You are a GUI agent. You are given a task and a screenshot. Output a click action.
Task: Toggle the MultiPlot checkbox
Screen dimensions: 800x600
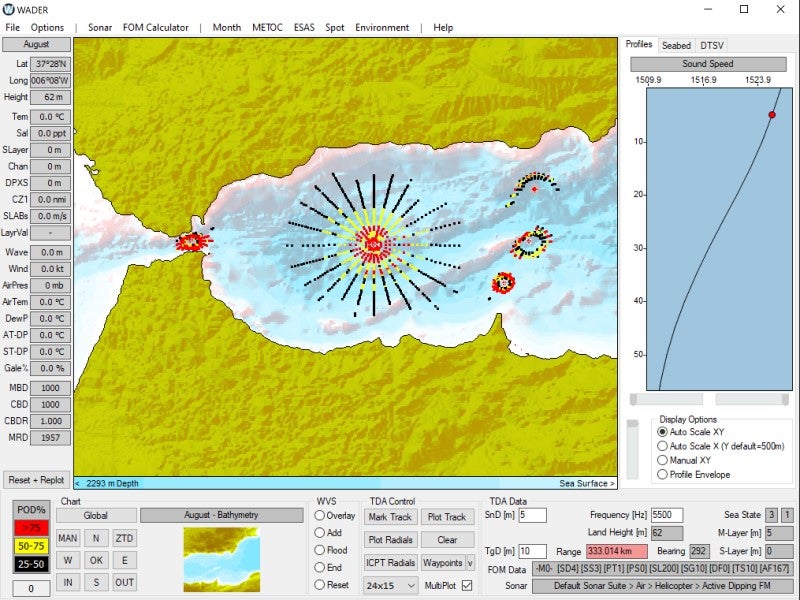(x=468, y=585)
